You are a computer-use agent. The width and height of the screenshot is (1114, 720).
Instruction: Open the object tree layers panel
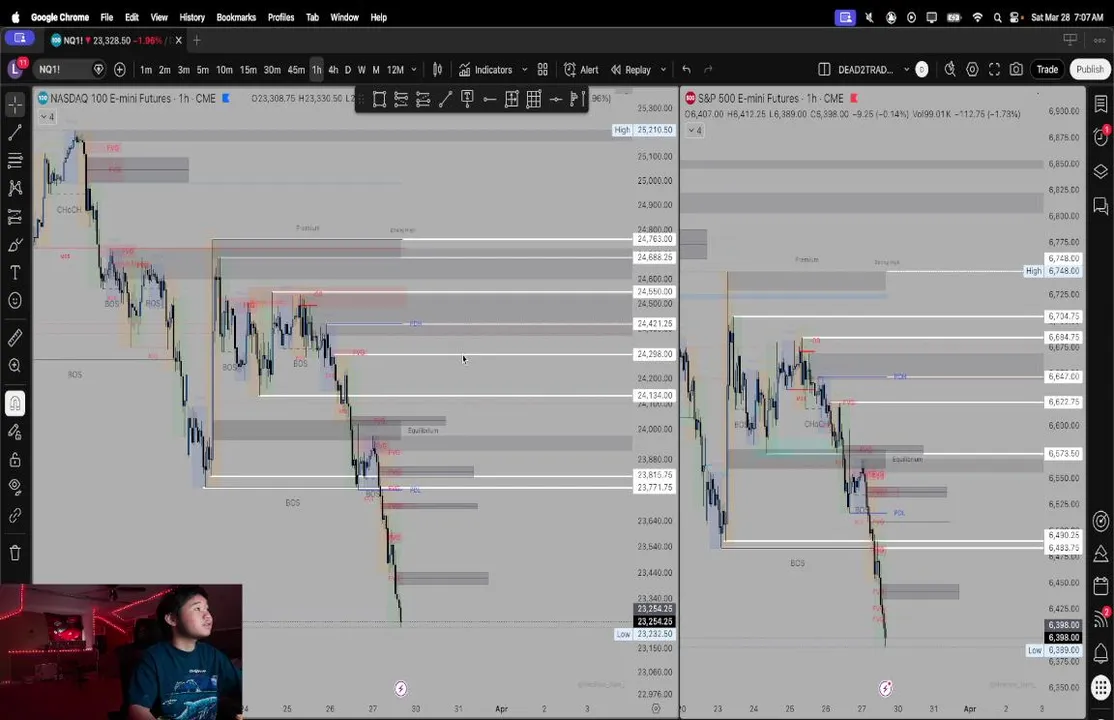click(x=1101, y=171)
